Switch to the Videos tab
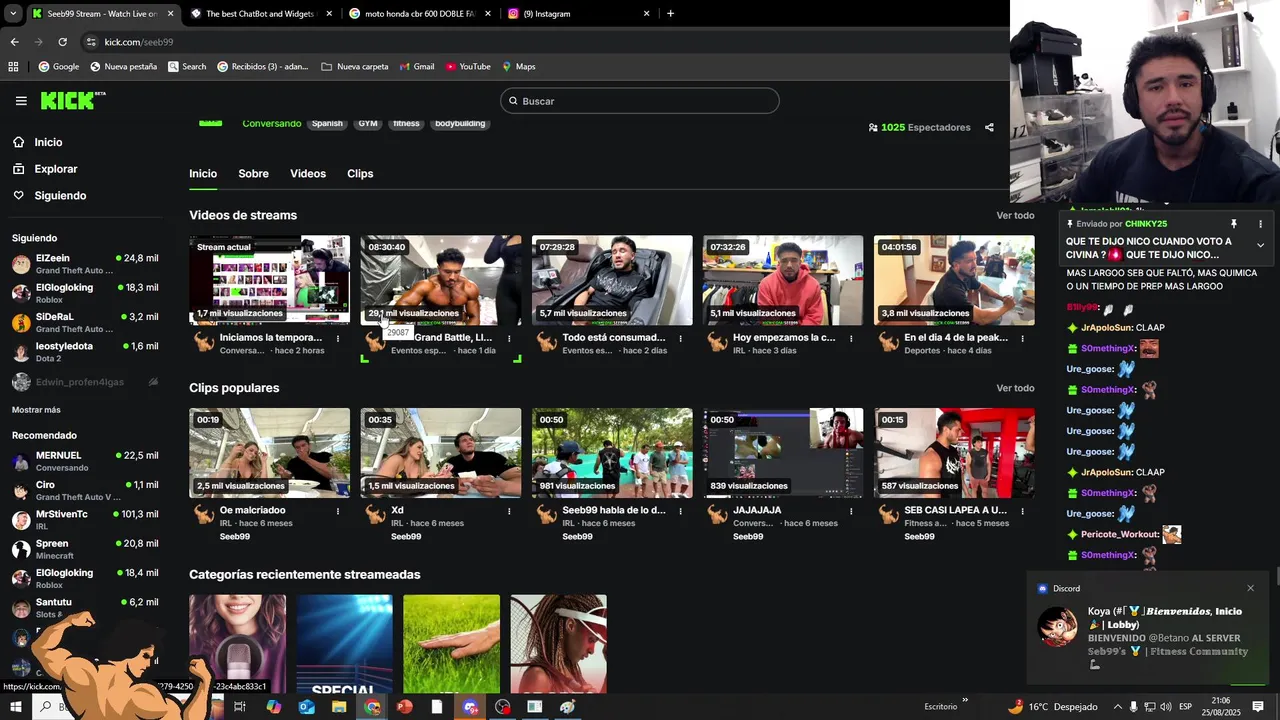The image size is (1280, 720). tap(308, 173)
